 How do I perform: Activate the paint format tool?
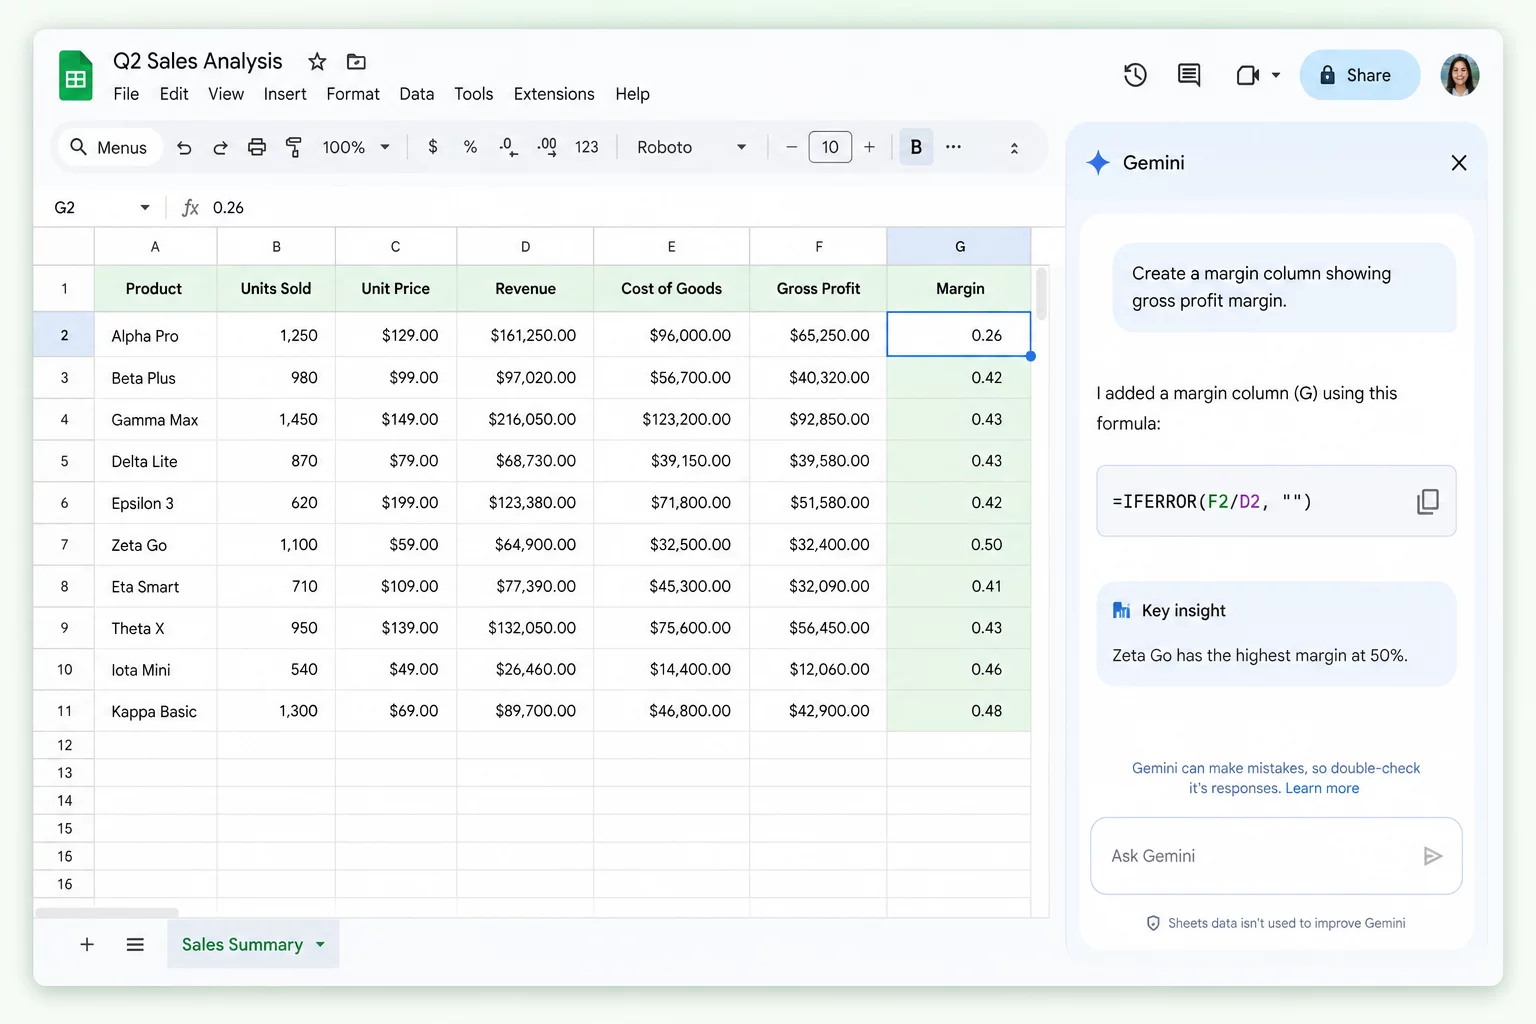pyautogui.click(x=294, y=147)
